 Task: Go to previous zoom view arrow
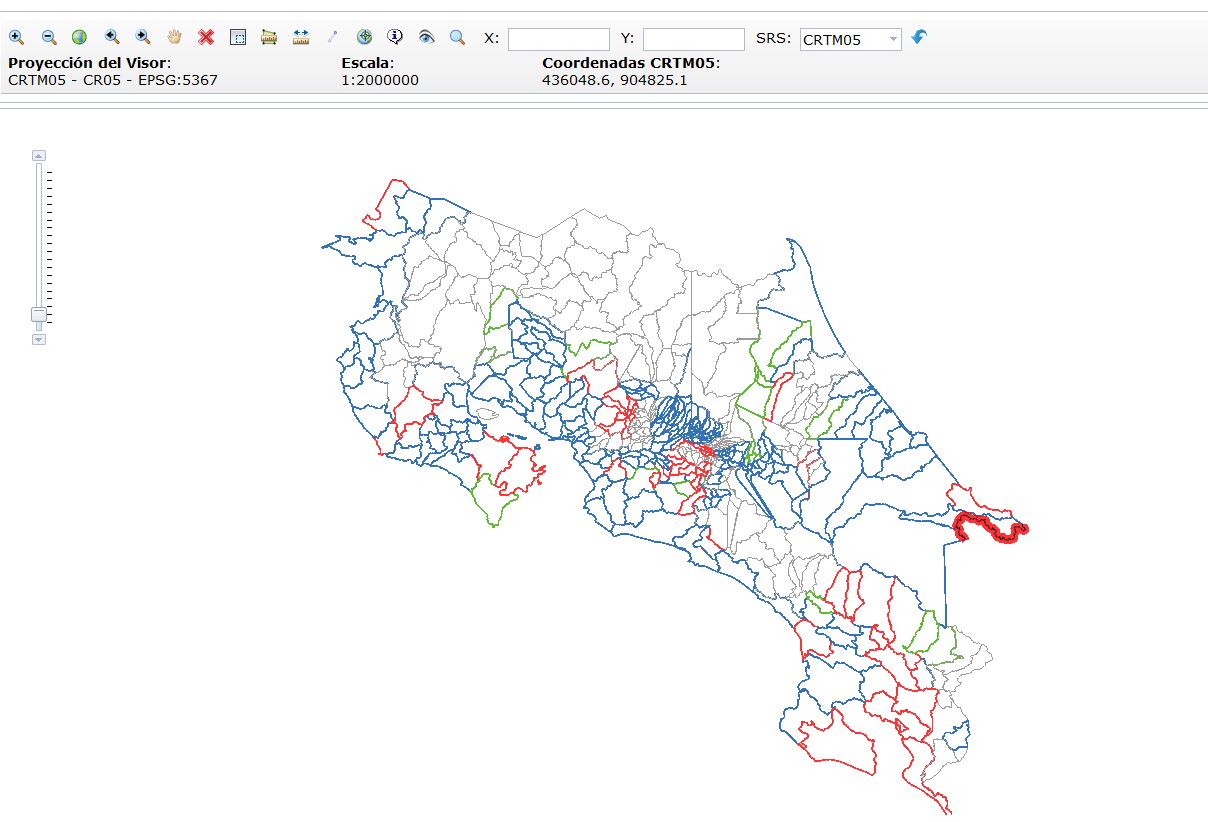pyautogui.click(x=112, y=37)
